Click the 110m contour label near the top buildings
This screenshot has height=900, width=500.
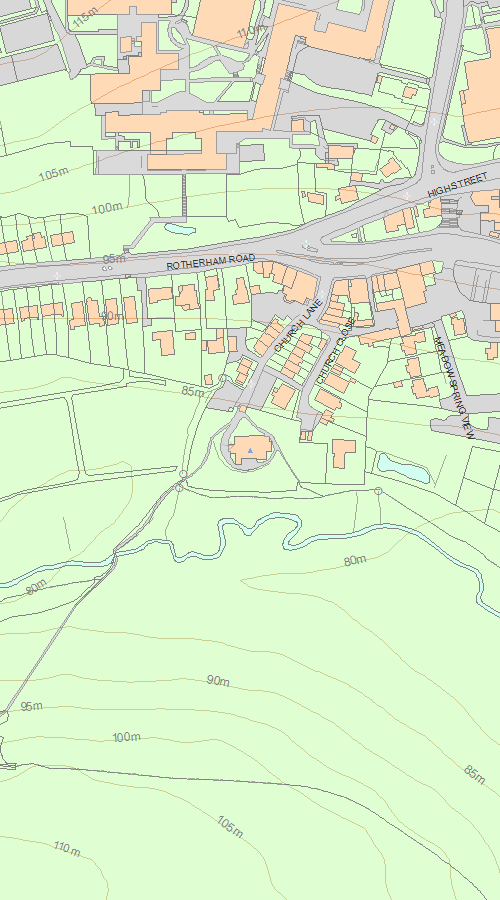click(251, 32)
